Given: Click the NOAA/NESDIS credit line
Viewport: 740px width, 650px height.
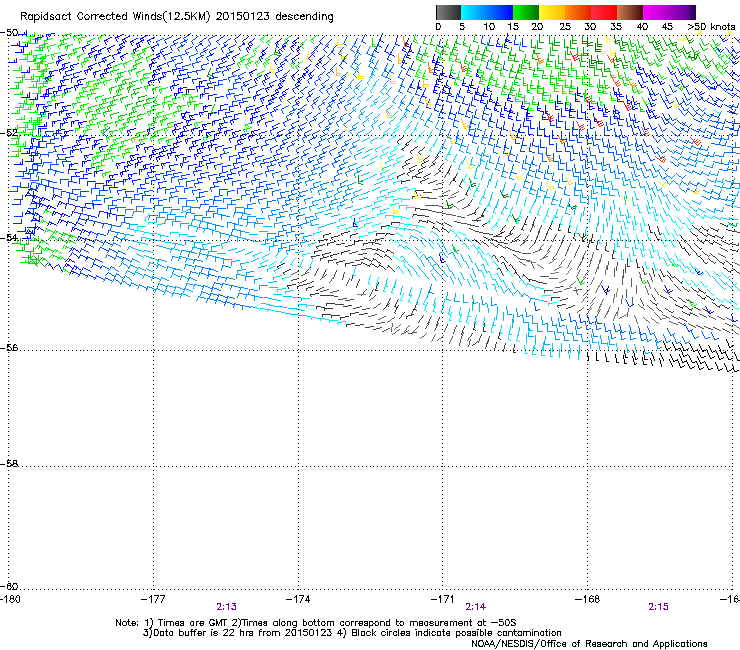Looking at the screenshot, I should (589, 644).
